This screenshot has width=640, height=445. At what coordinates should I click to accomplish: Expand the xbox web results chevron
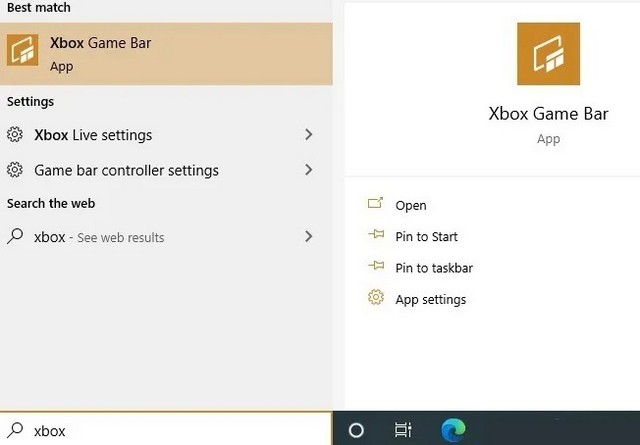309,236
